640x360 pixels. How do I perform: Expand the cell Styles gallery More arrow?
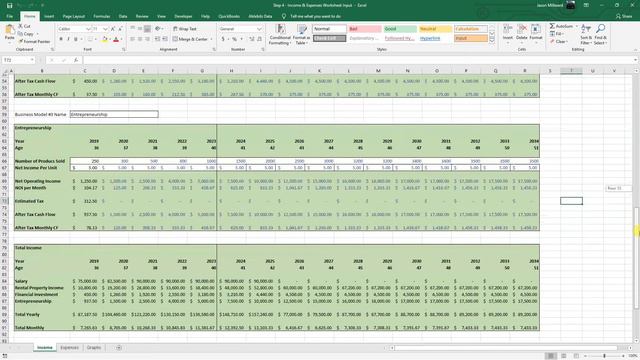pos(492,40)
